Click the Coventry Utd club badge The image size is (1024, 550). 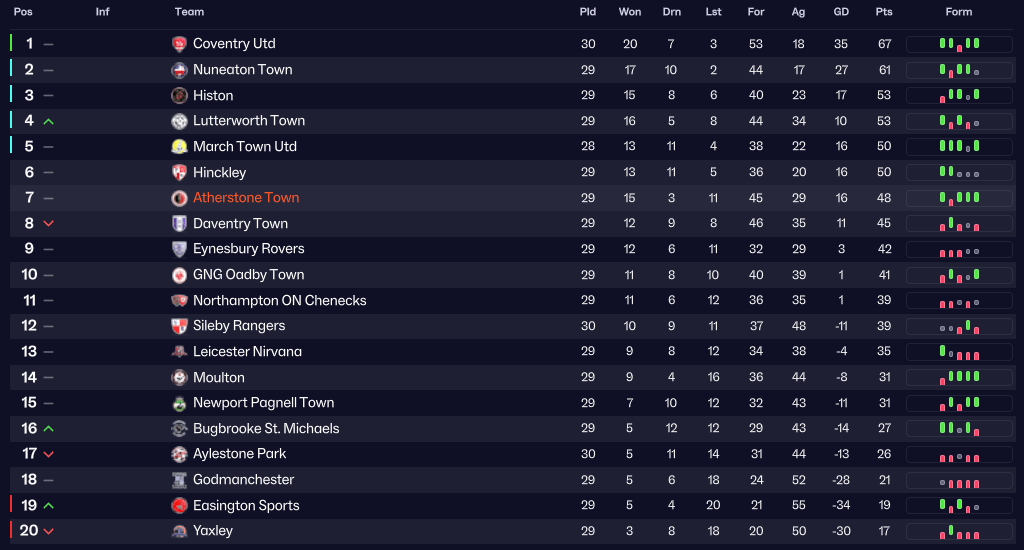(x=180, y=44)
